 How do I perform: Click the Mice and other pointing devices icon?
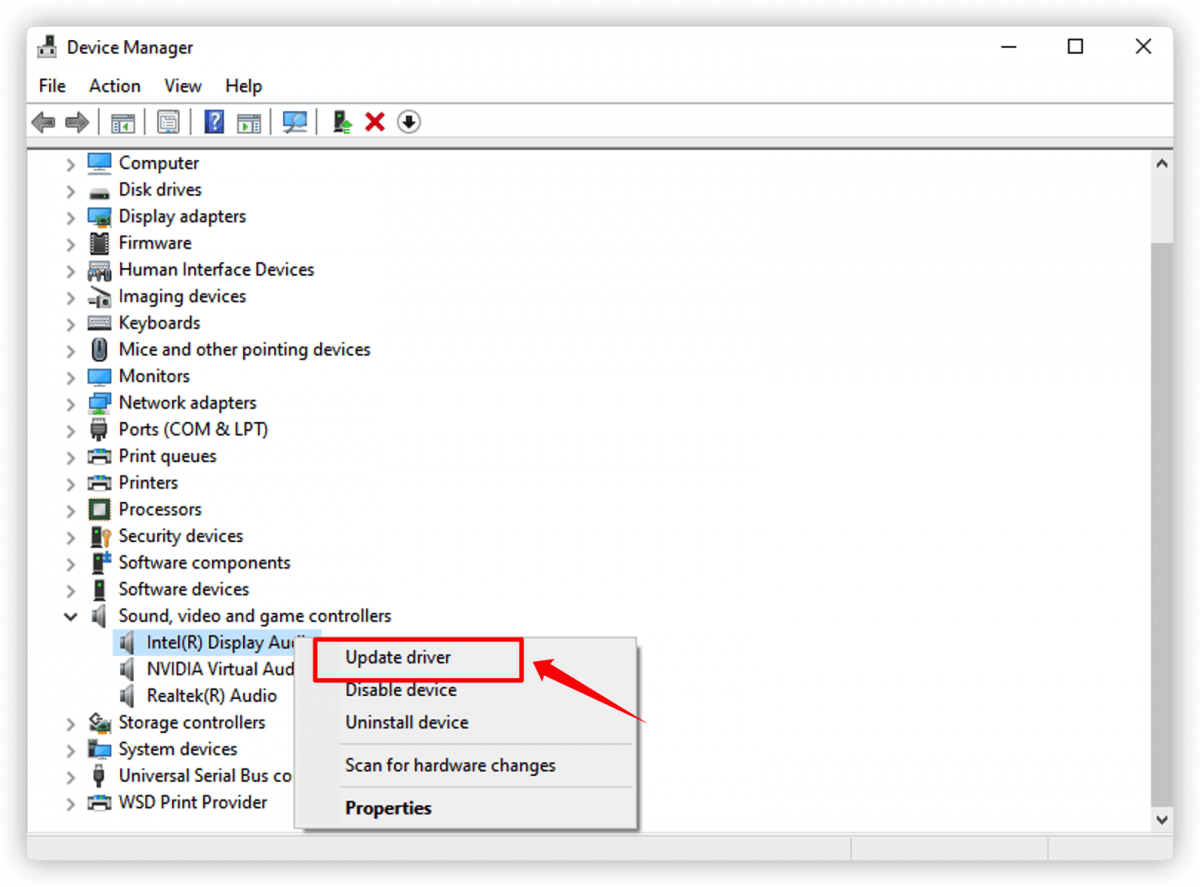[99, 350]
